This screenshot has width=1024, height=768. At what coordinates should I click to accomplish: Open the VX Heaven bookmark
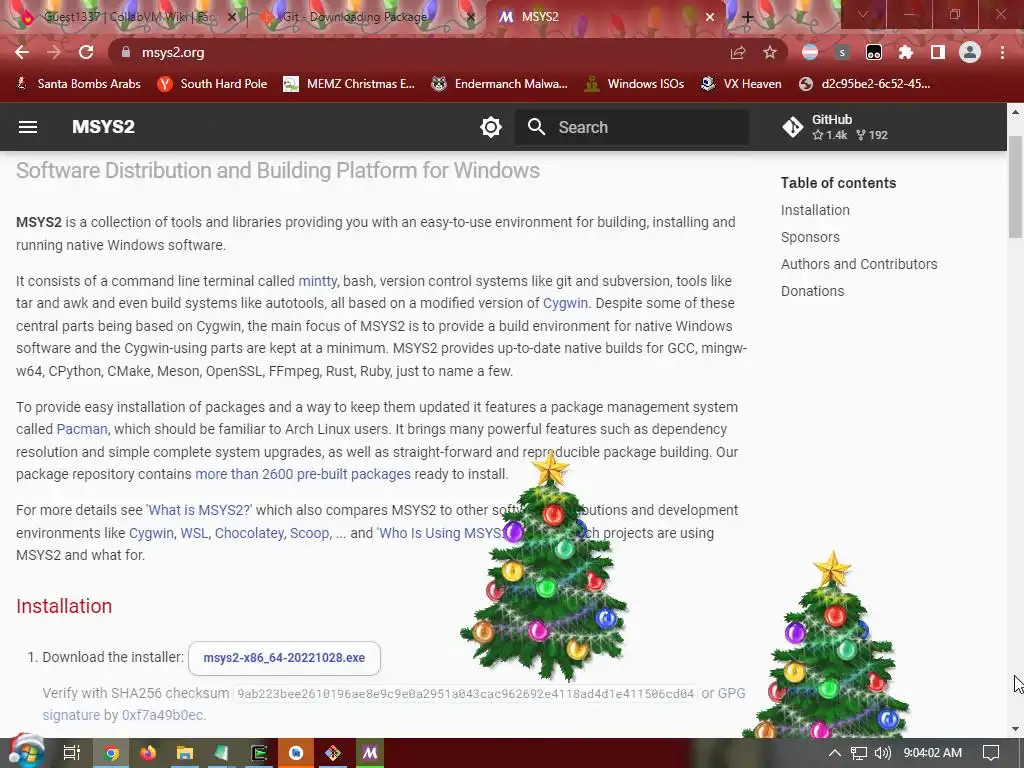pos(741,84)
